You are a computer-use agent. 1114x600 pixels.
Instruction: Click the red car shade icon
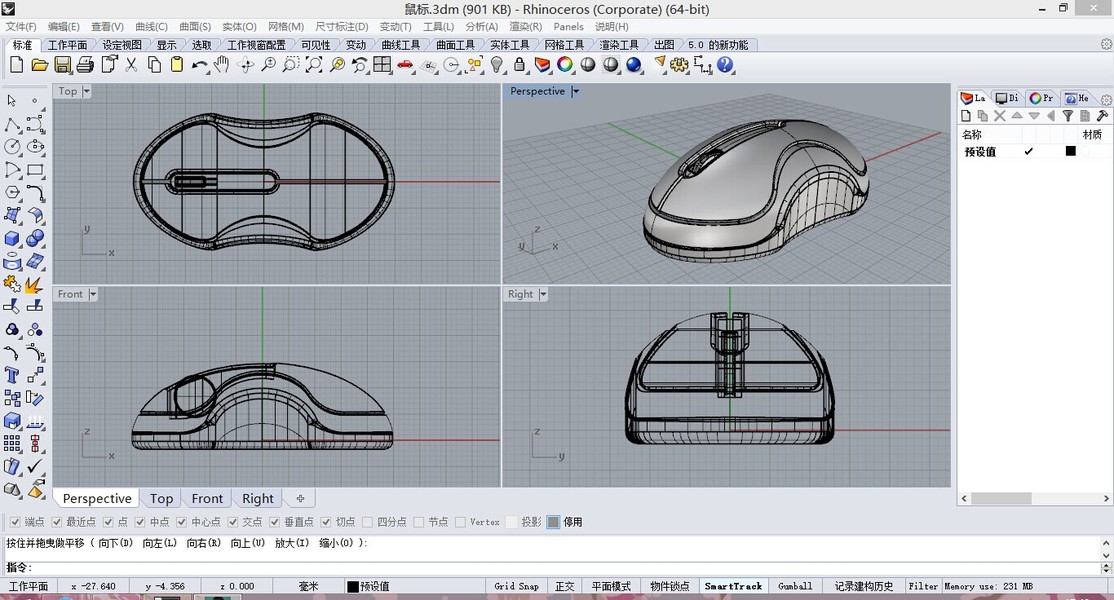click(x=405, y=65)
